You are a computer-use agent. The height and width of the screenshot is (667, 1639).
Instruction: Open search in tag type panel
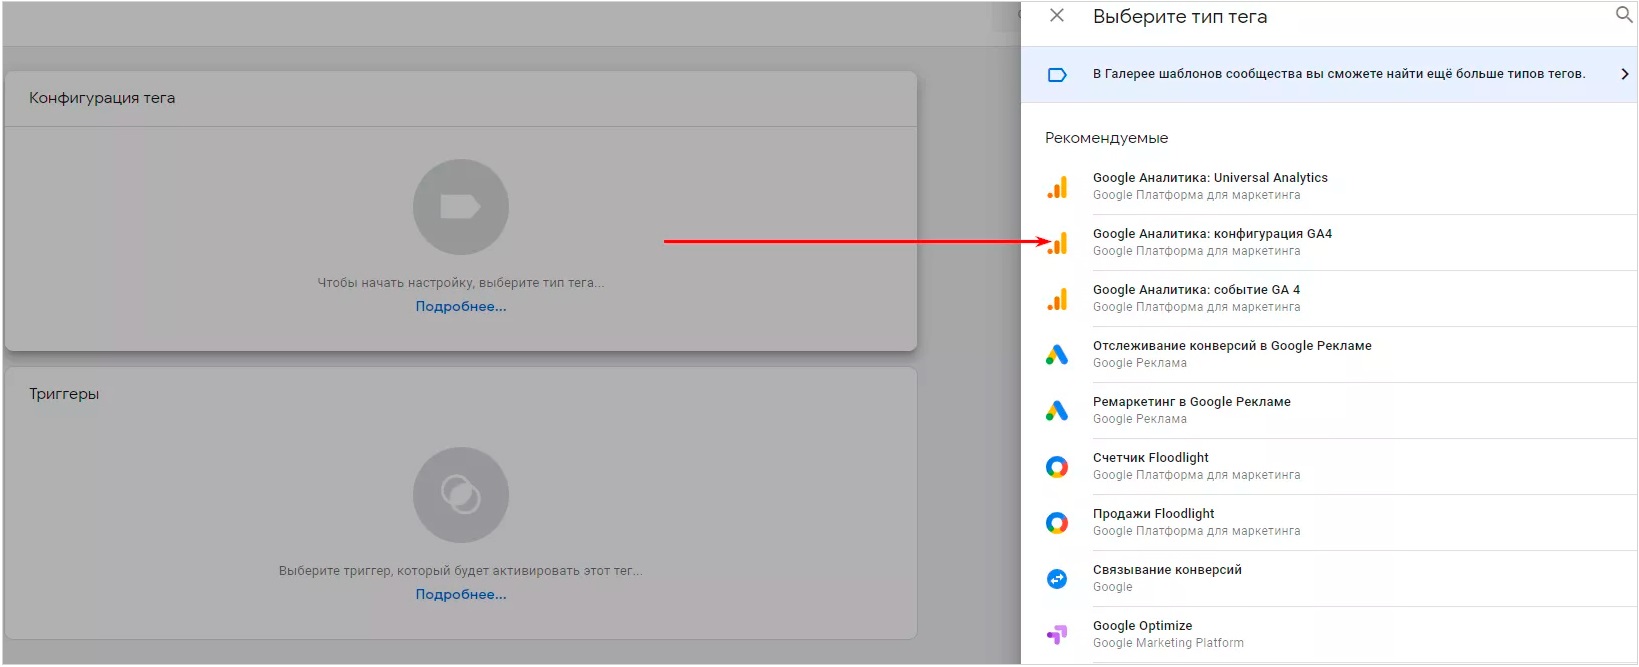[x=1624, y=15]
